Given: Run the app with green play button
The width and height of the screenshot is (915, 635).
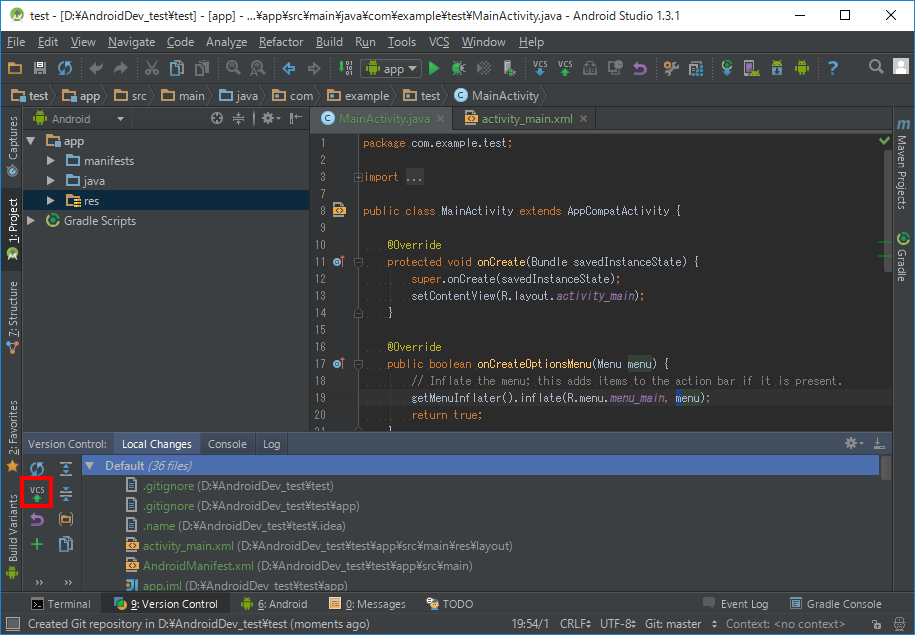Looking at the screenshot, I should pyautogui.click(x=434, y=68).
